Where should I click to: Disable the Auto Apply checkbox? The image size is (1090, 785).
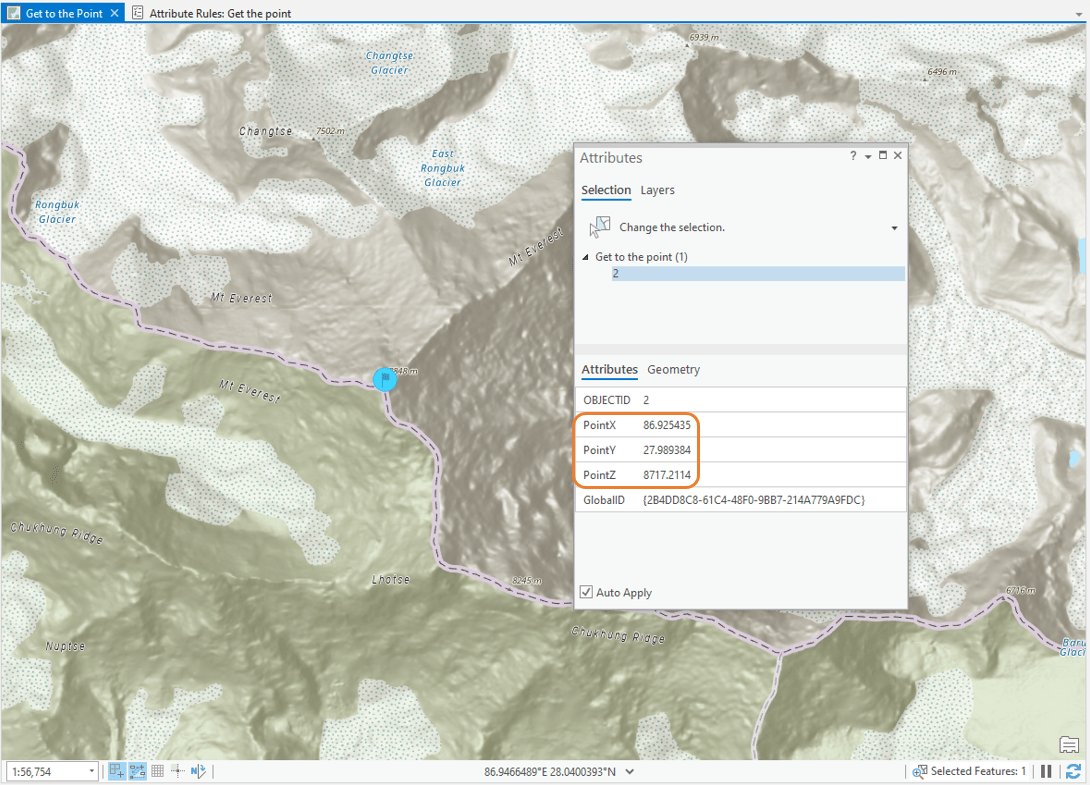tap(585, 592)
